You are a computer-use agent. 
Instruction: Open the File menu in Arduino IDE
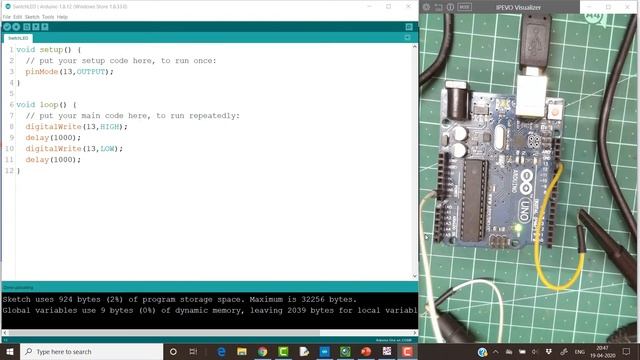click(x=7, y=17)
